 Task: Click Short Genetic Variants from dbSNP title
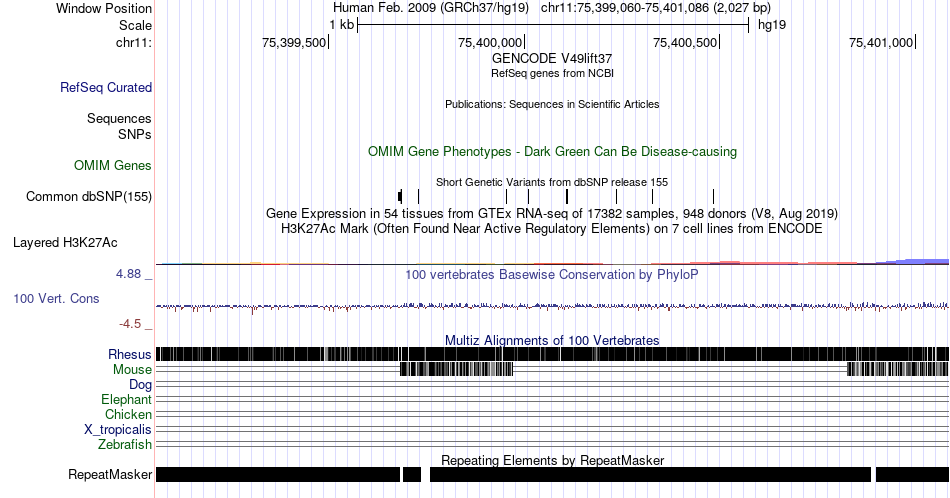(552, 182)
